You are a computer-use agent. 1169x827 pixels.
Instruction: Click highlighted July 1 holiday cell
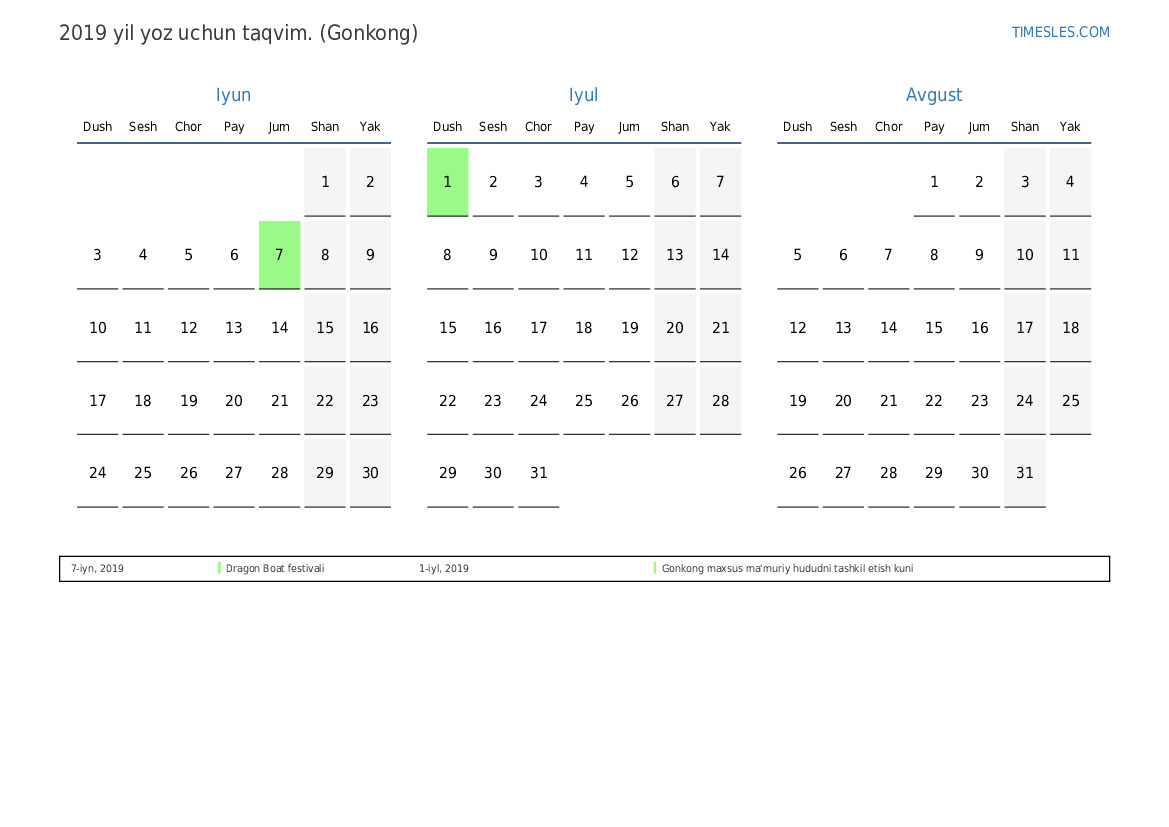tap(447, 182)
